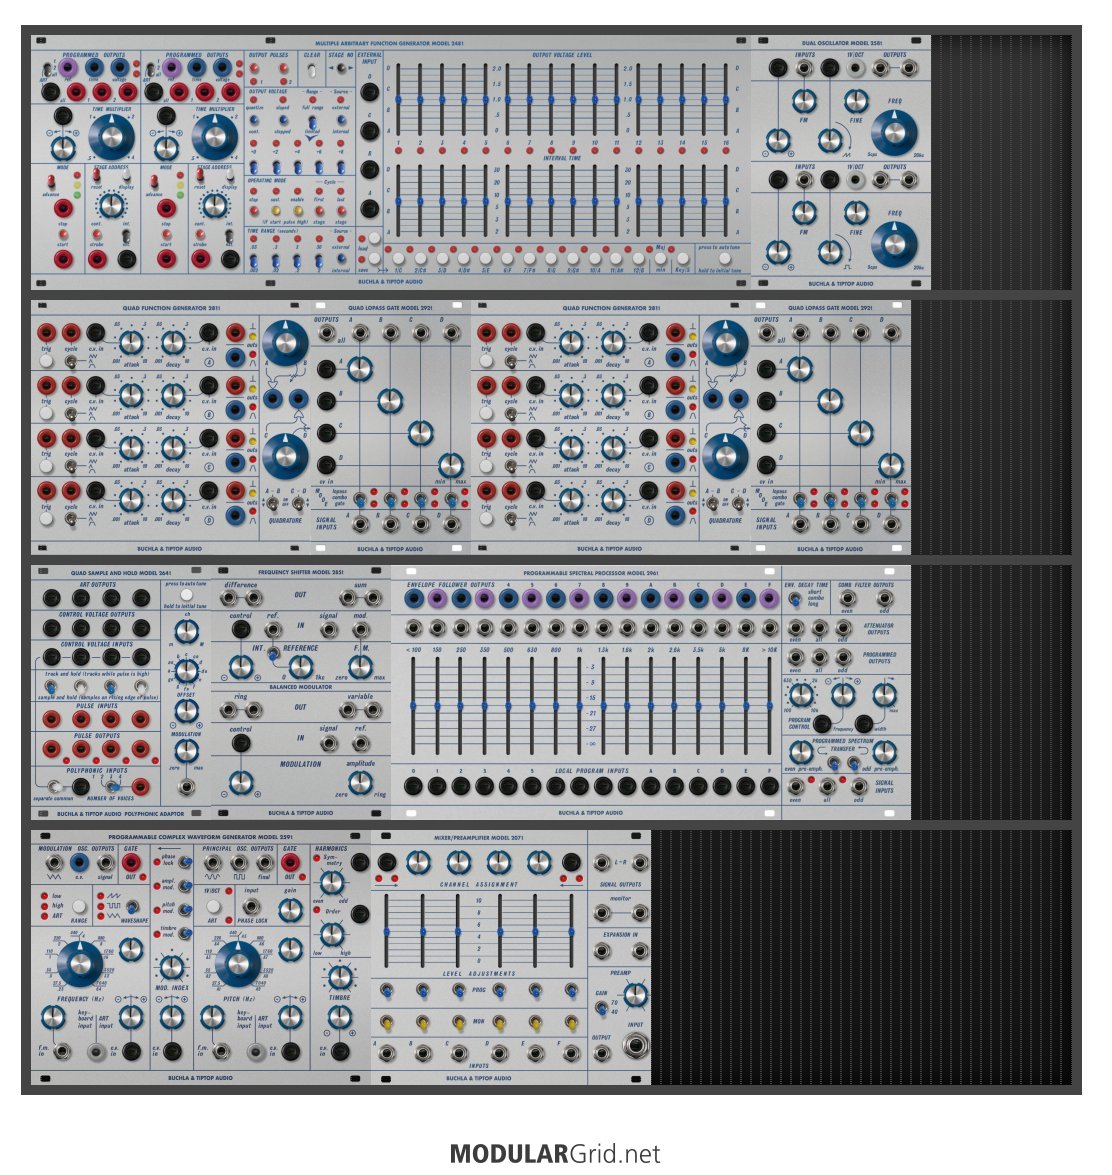Adjust the >10K band slider on 296t

coord(770,706)
